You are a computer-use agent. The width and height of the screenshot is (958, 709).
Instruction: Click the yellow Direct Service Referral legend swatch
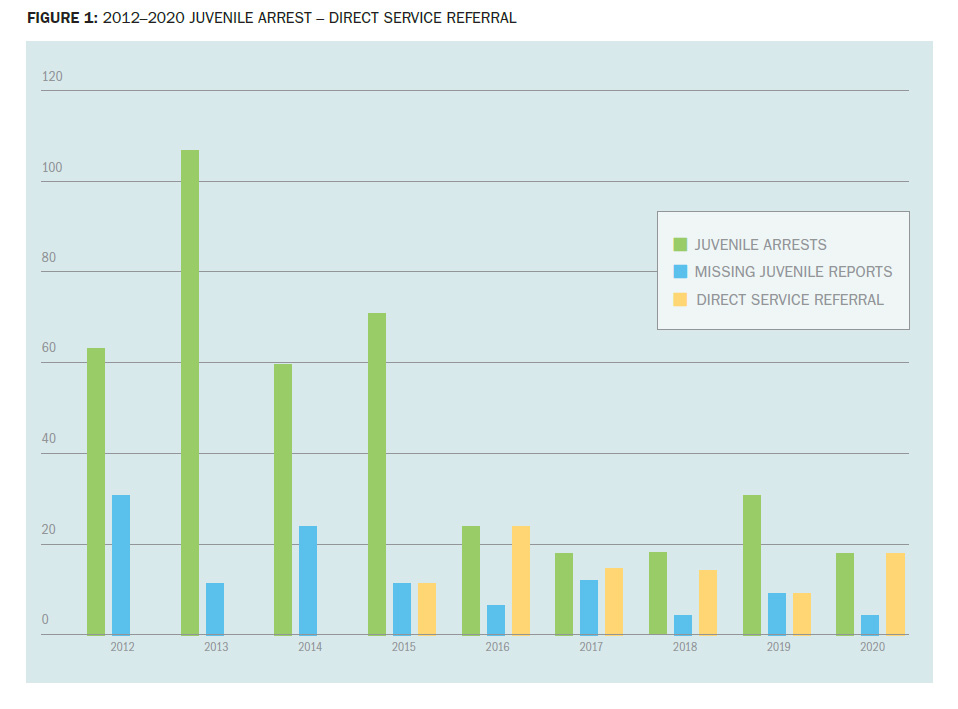click(x=680, y=299)
